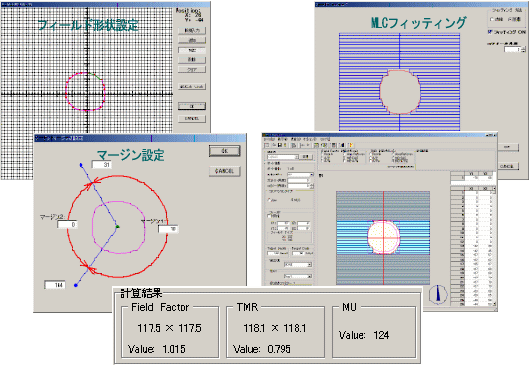529x365 pixels.
Task: Click the lower blue endpoint dot near 144
Action: (x=76, y=285)
